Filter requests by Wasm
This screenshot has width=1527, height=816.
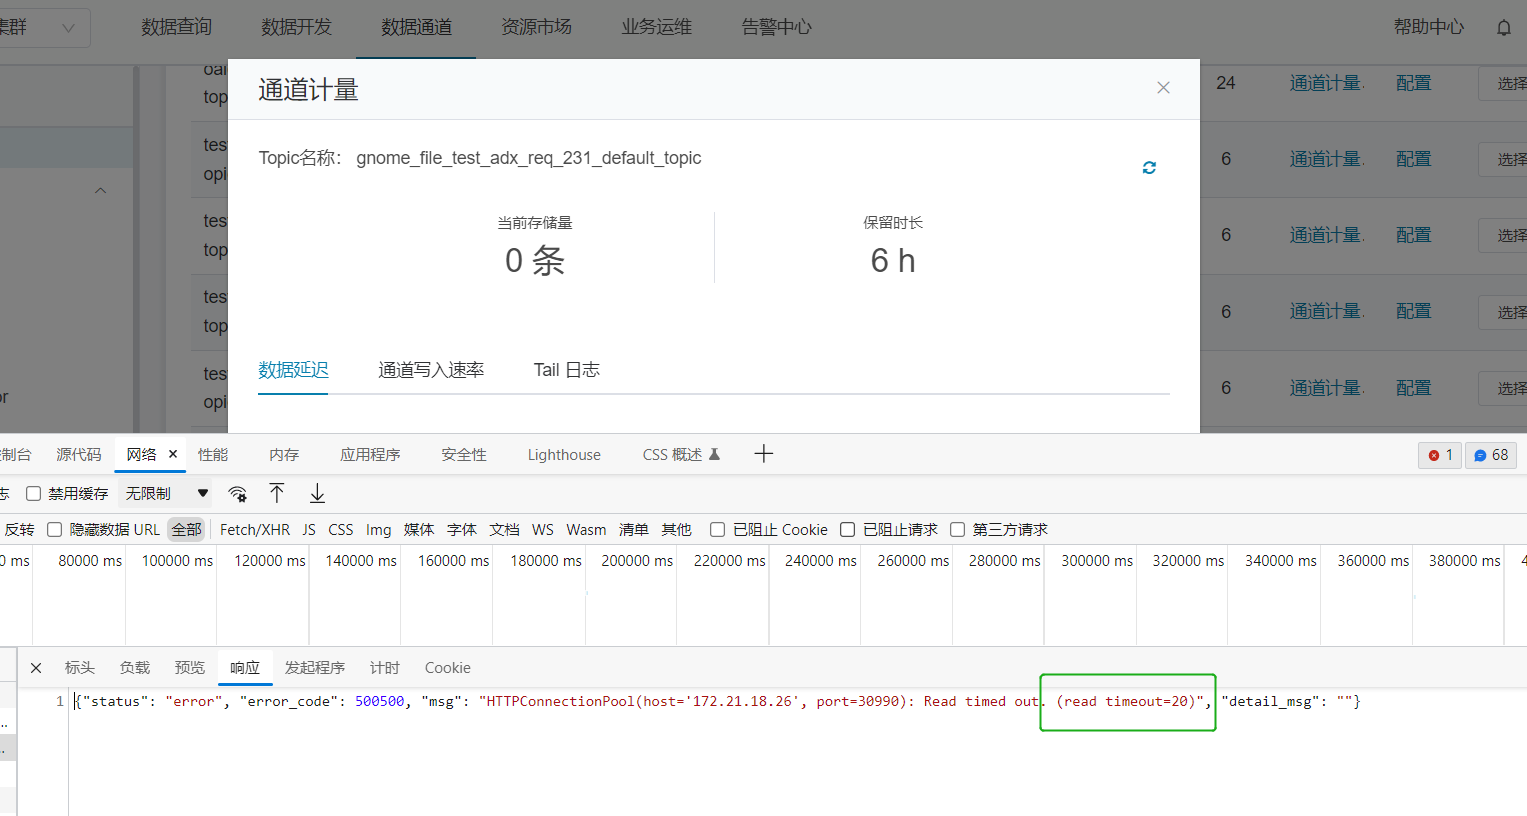click(586, 530)
